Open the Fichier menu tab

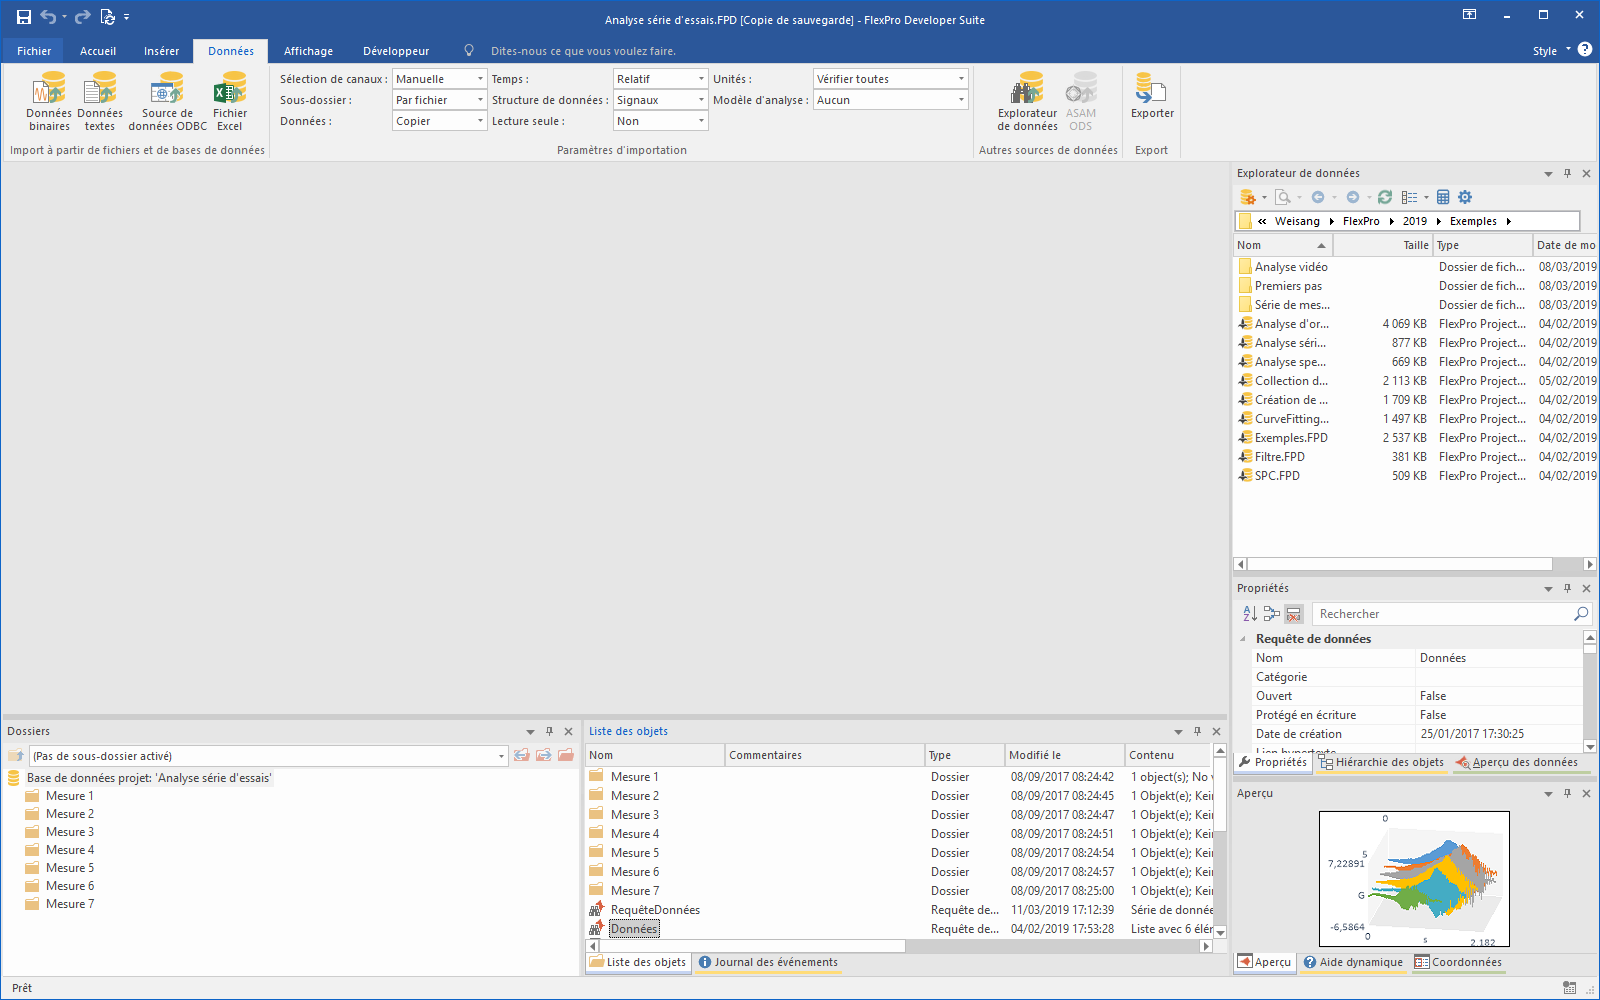[x=34, y=51]
